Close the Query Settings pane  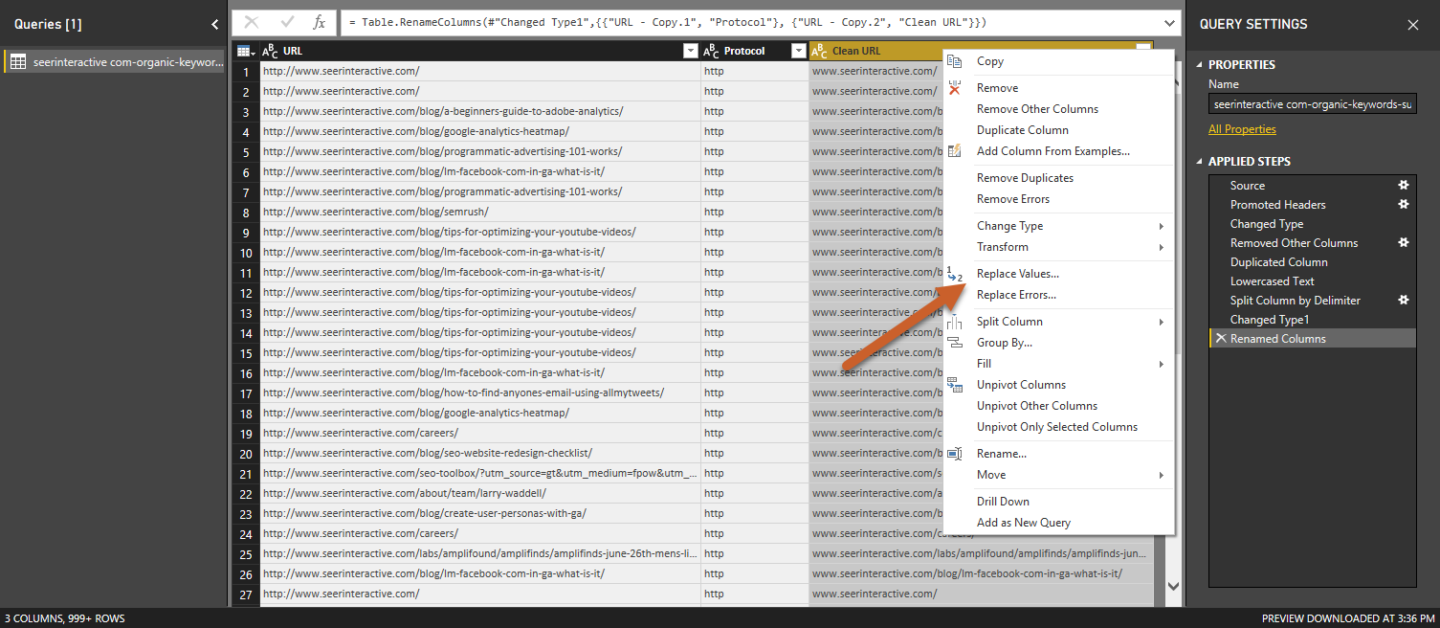pos(1412,24)
